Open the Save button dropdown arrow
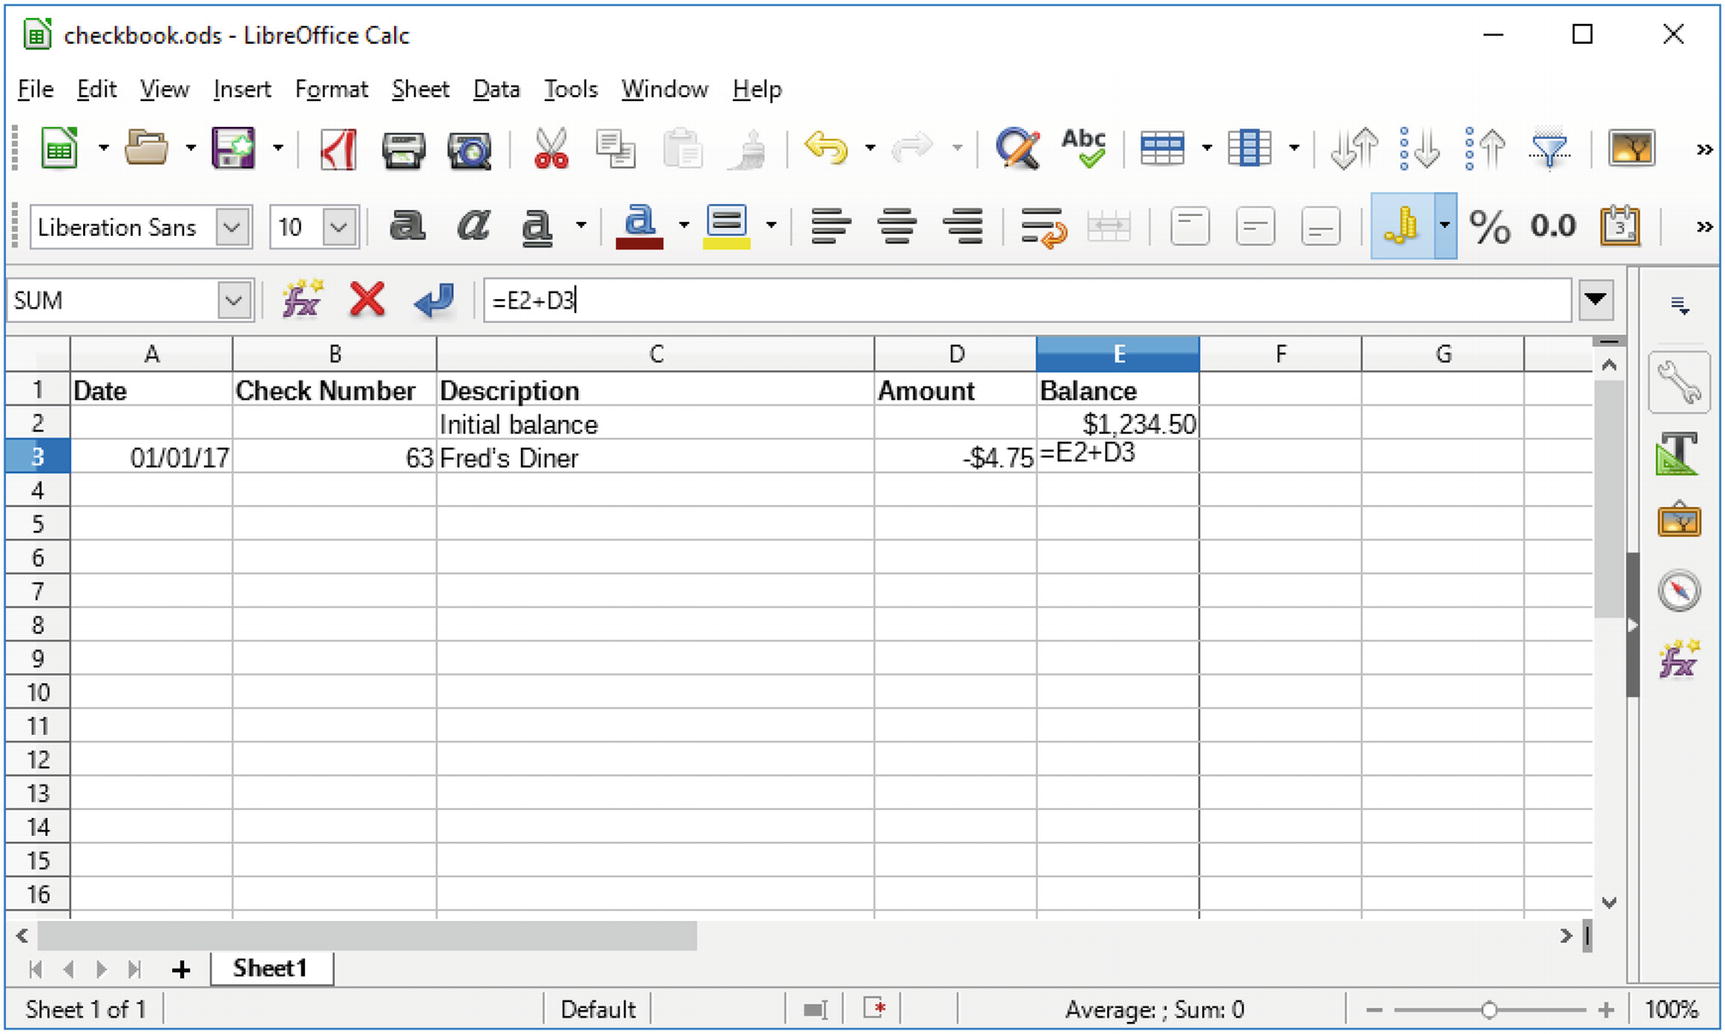Image resolution: width=1725 pixels, height=1034 pixels. point(278,148)
